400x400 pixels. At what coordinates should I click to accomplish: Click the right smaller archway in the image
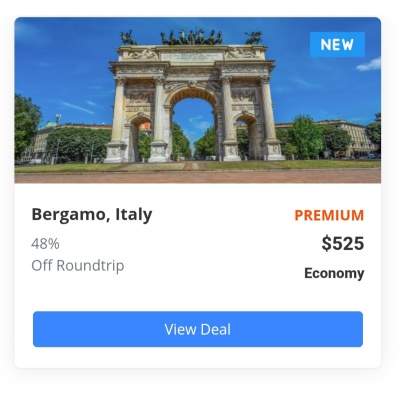[x=247, y=138]
